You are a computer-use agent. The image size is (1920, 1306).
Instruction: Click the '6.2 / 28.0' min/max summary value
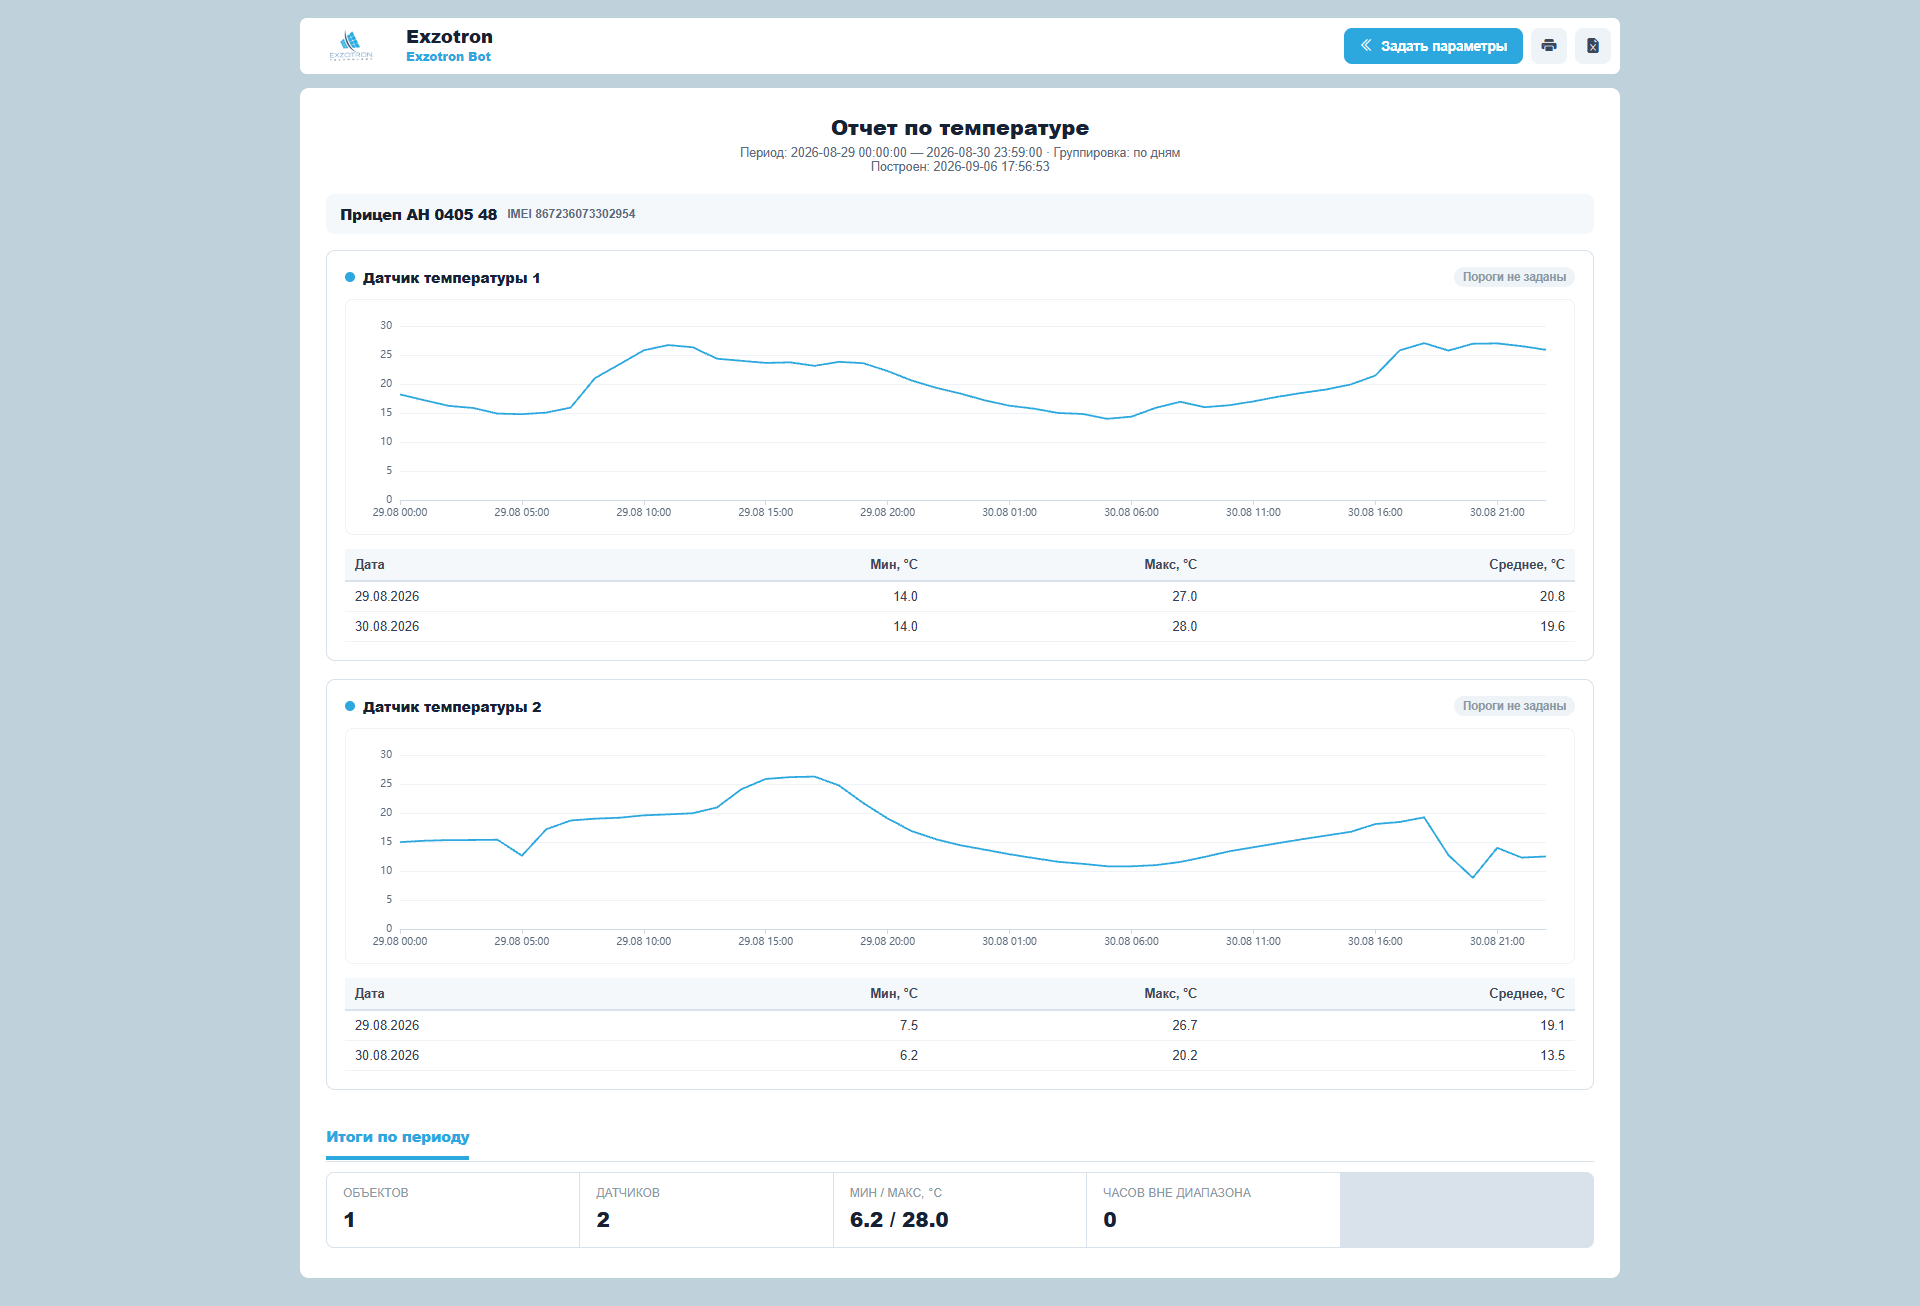[x=899, y=1220]
